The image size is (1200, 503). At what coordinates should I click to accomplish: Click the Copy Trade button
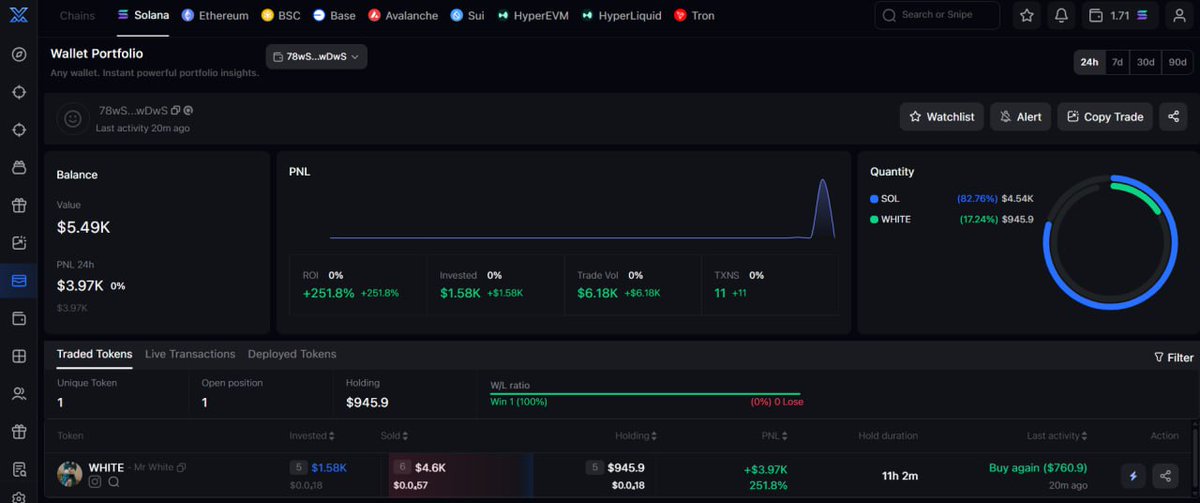pyautogui.click(x=1105, y=117)
